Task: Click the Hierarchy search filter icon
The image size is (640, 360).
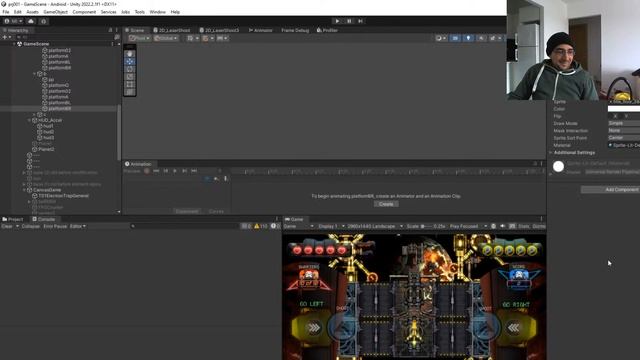Action: click(117, 37)
